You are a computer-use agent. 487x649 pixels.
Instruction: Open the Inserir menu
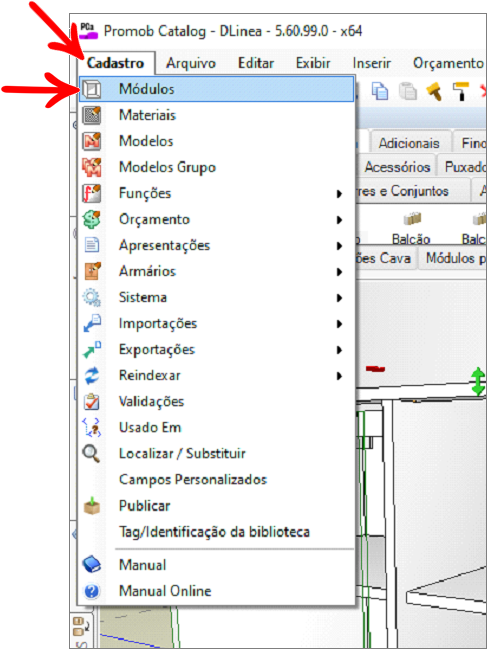(x=372, y=63)
